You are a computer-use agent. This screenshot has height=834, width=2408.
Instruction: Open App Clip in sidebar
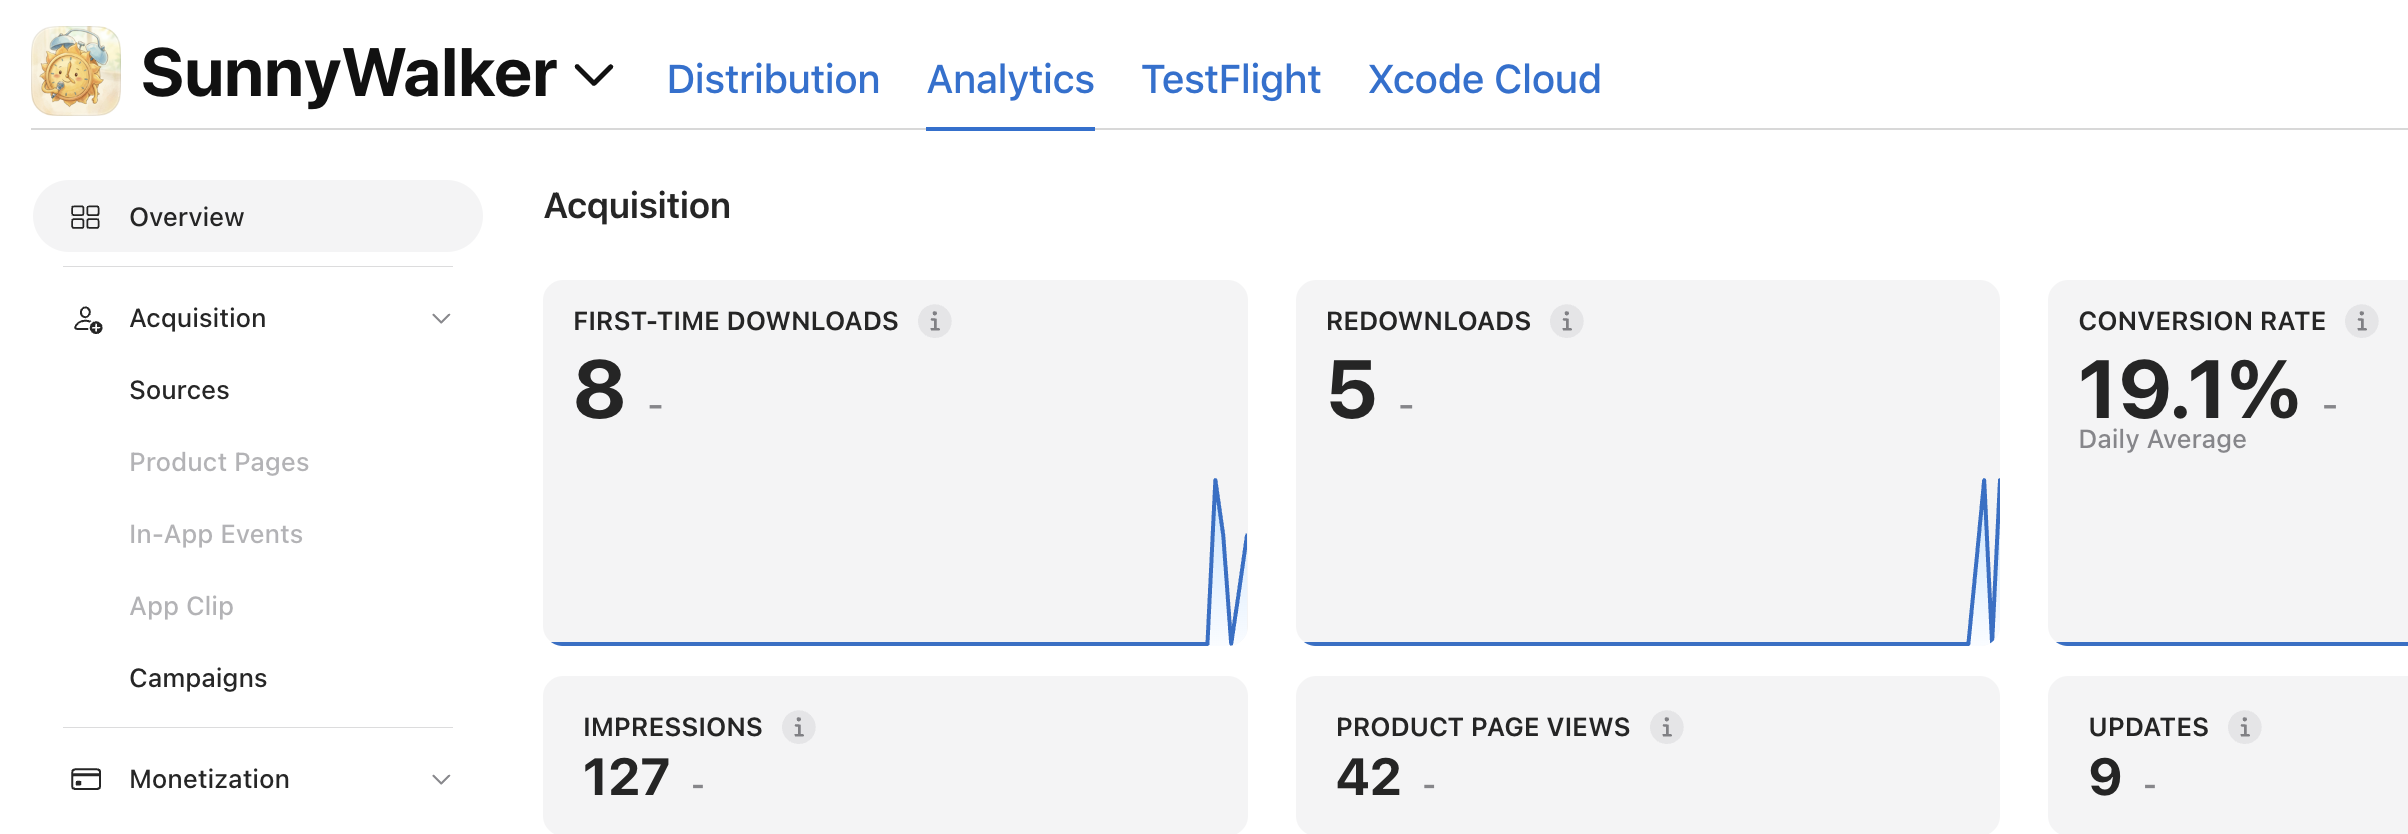point(181,606)
